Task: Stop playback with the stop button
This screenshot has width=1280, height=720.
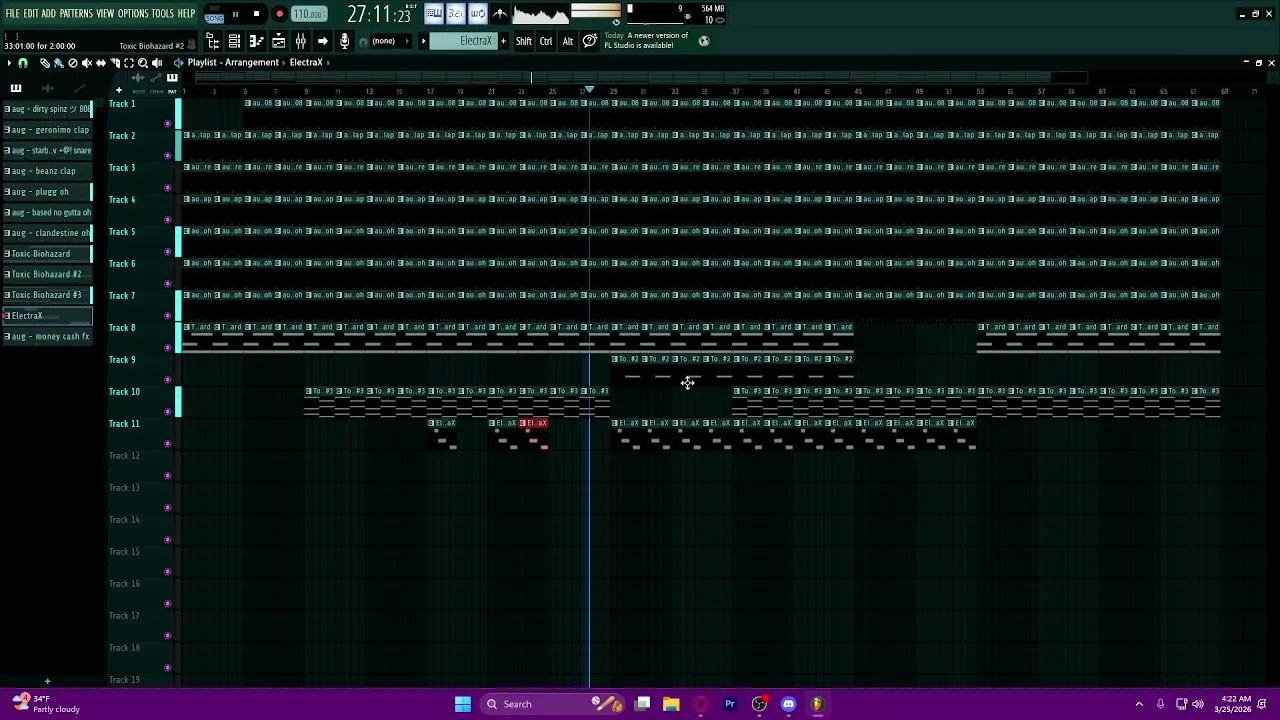Action: (256, 14)
